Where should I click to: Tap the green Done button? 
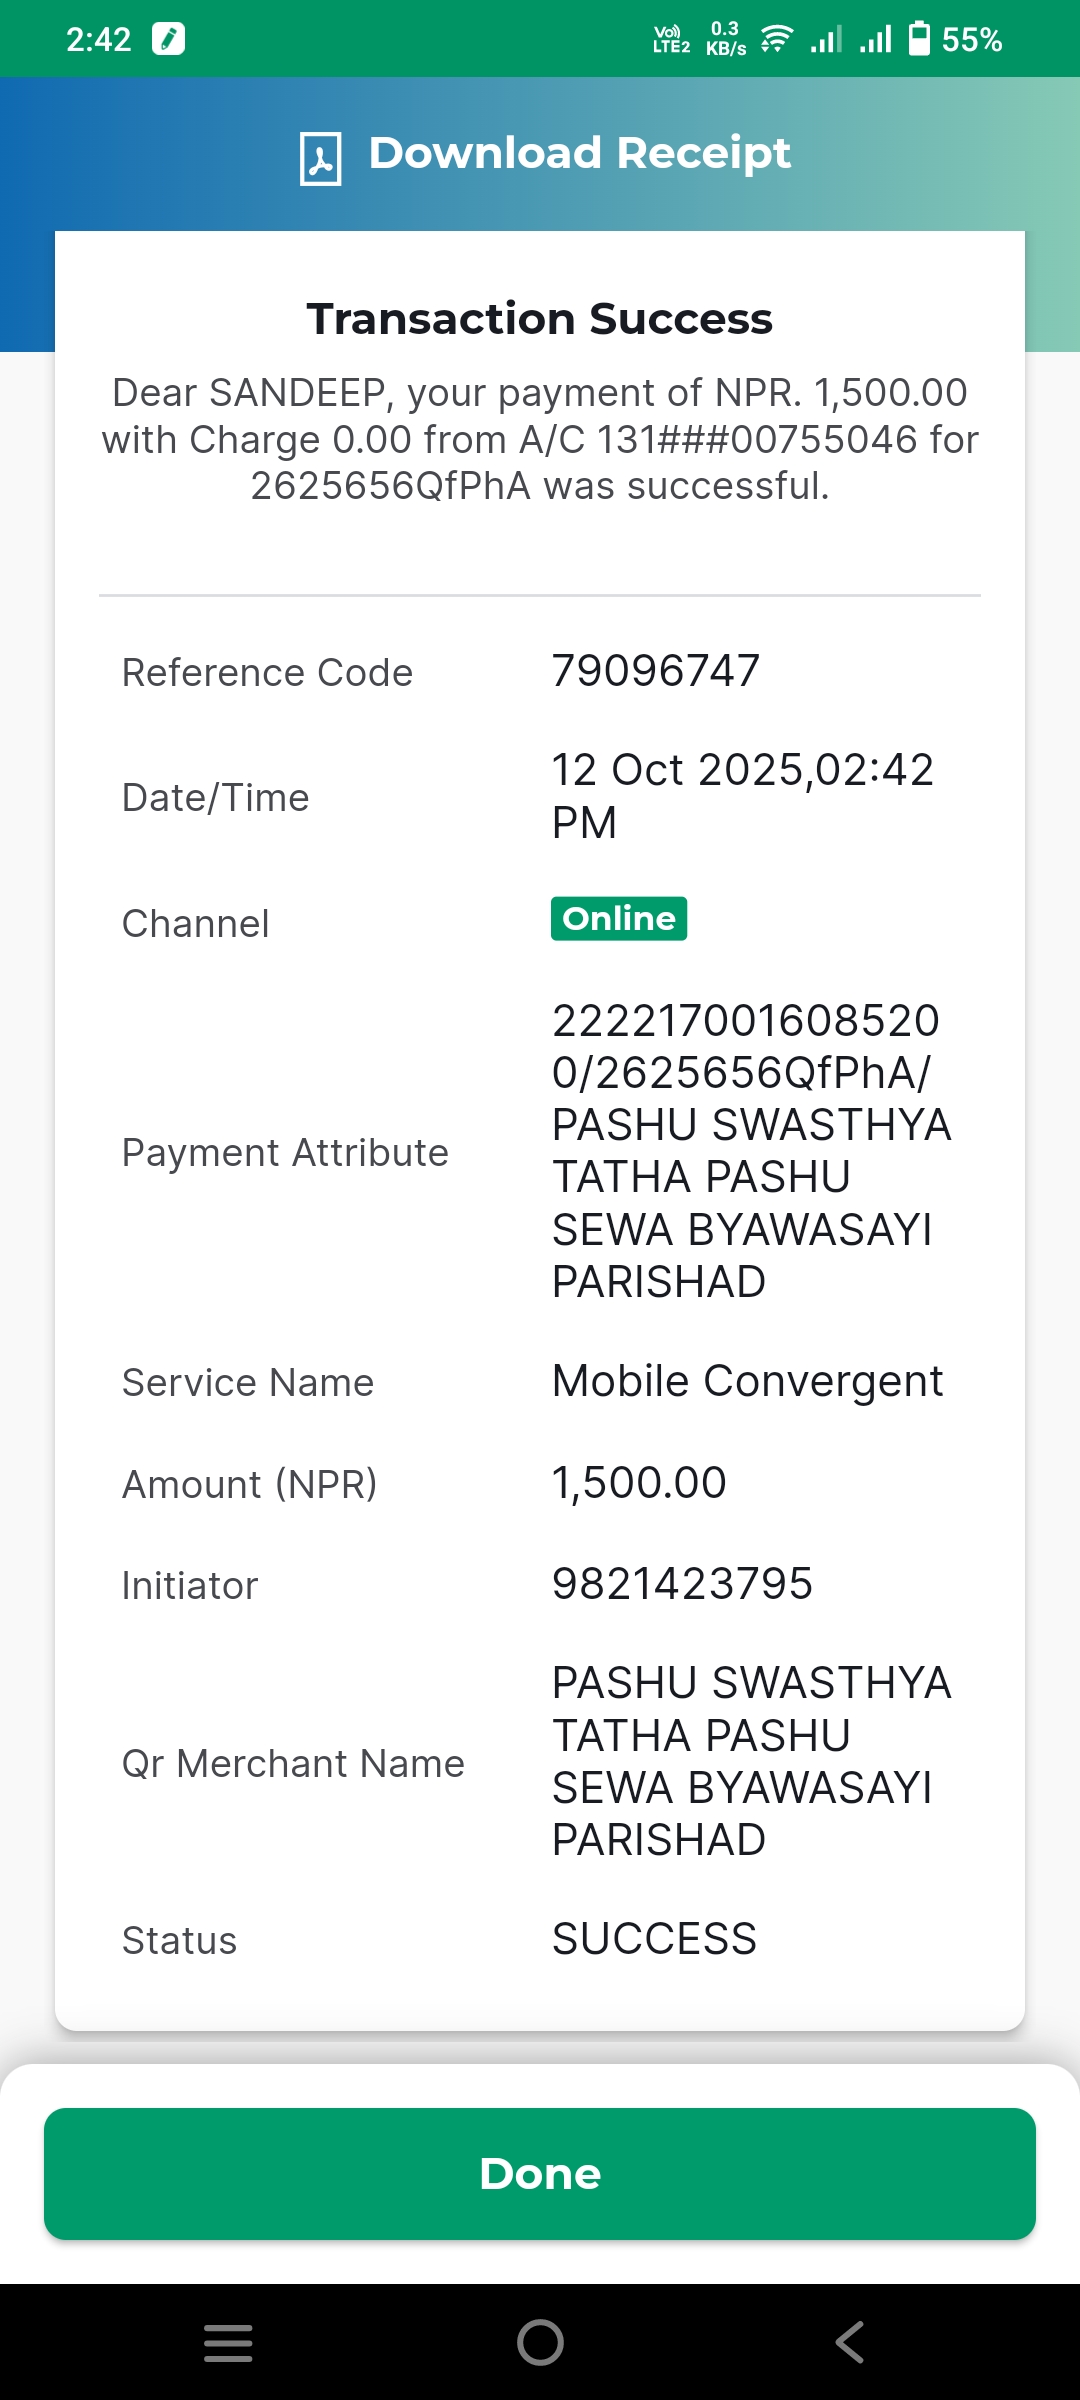pos(540,2174)
